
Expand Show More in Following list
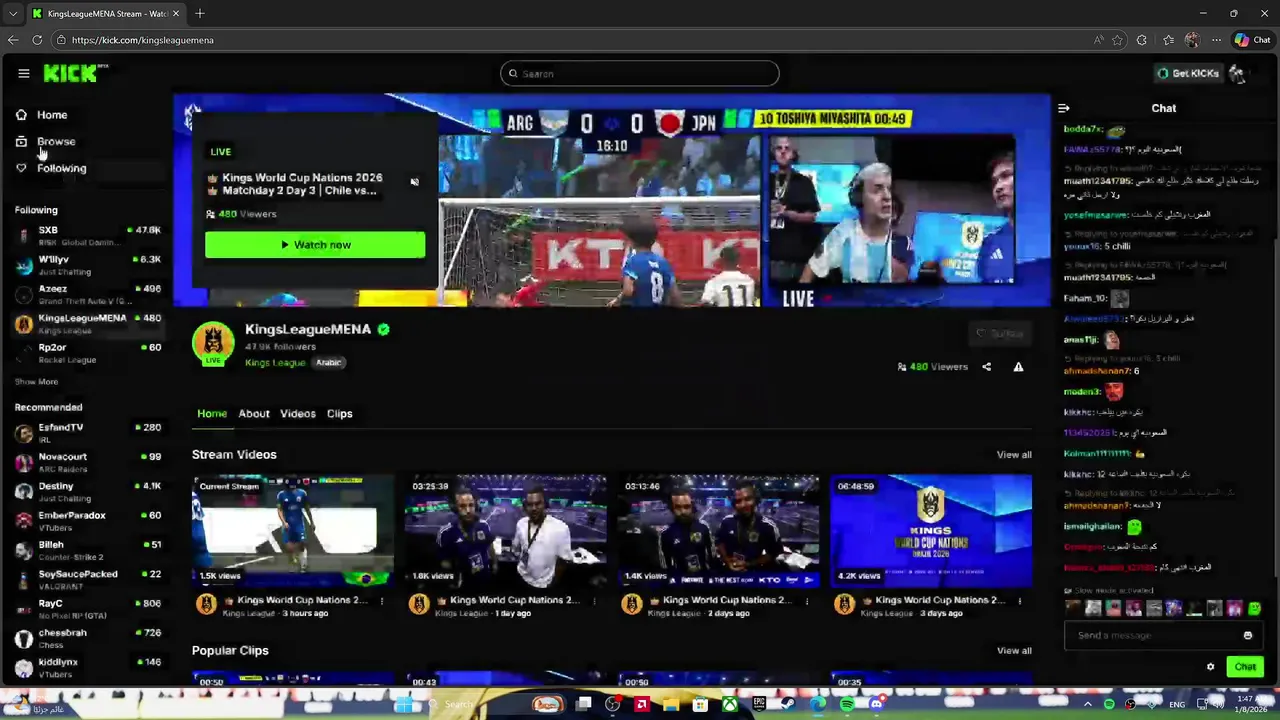click(36, 382)
